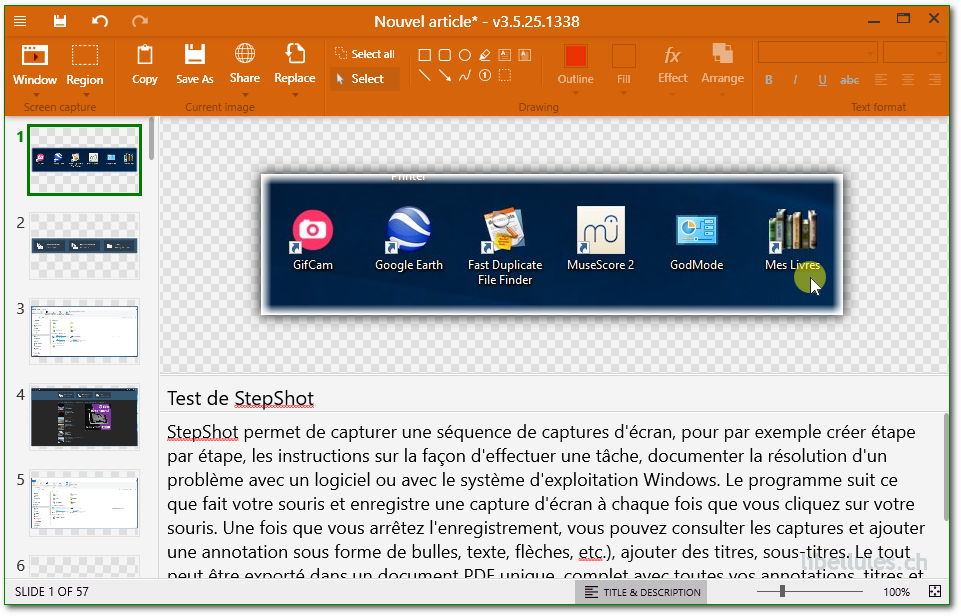Click the captured desktop image on the canvas
Viewport: 961px width, 616px height.
click(552, 245)
